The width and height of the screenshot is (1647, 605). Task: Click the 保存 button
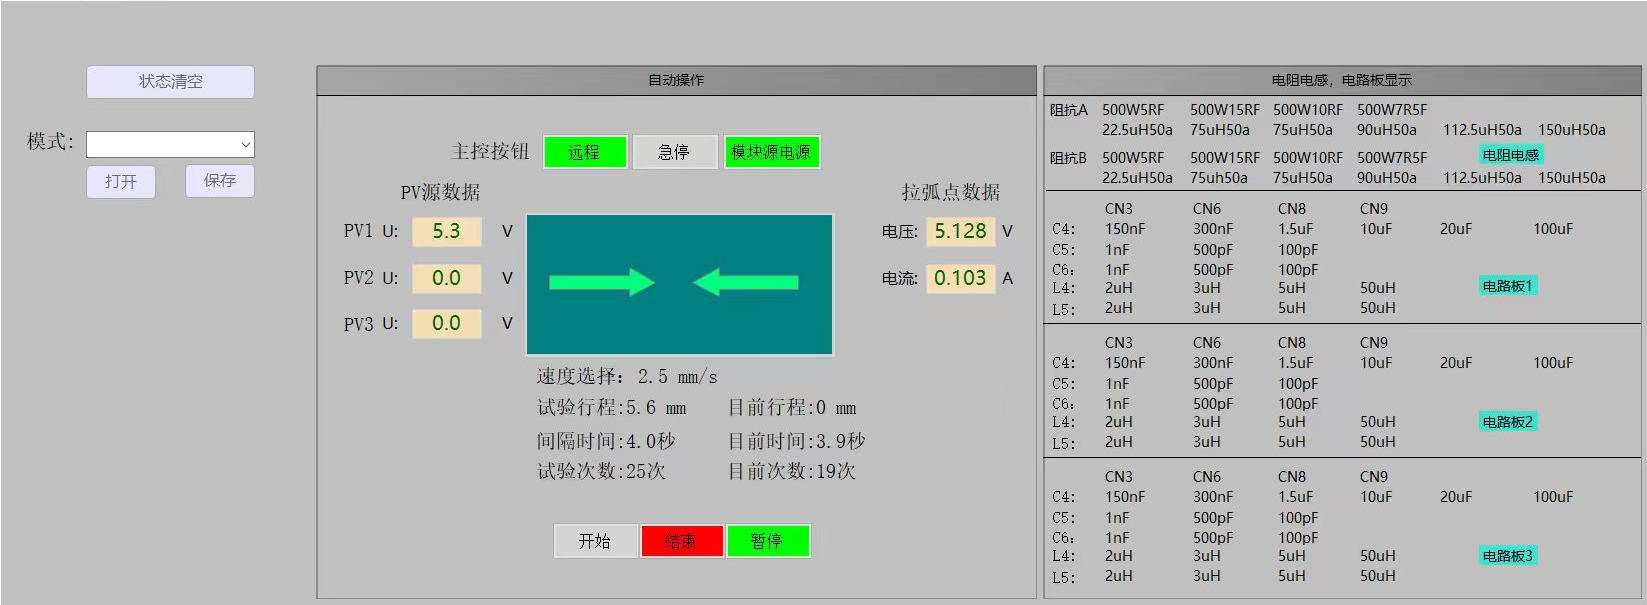(220, 181)
